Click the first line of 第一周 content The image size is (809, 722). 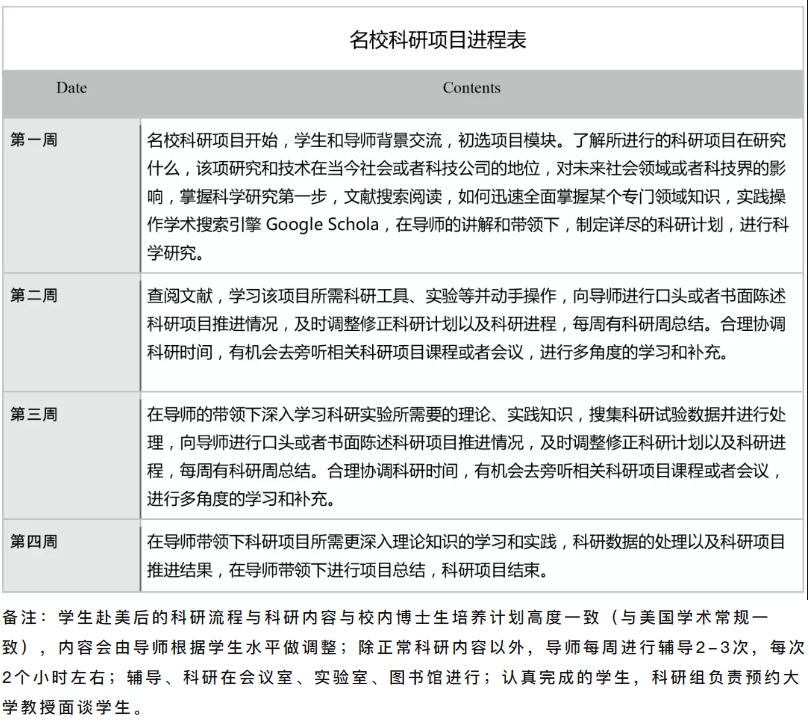pyautogui.click(x=465, y=139)
